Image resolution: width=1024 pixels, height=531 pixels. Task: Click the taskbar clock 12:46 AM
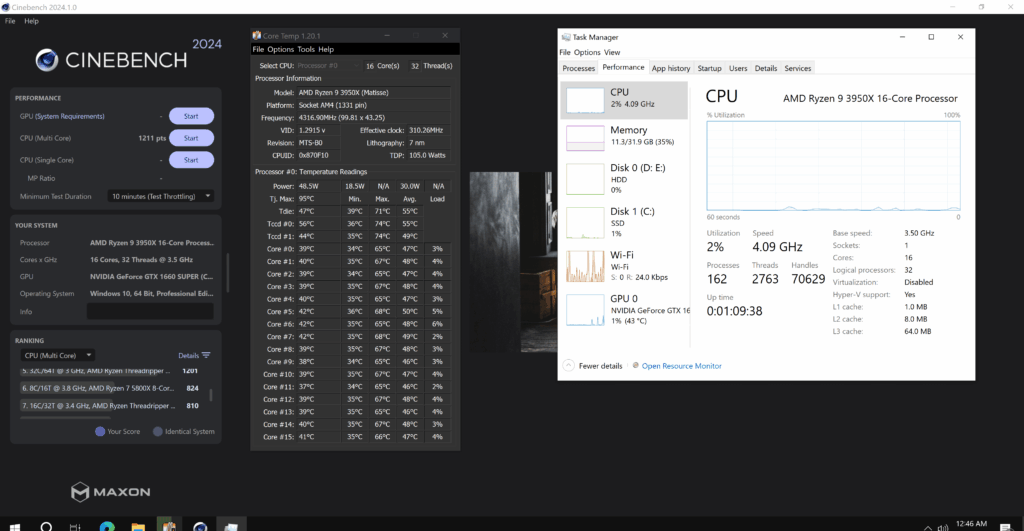tap(971, 524)
